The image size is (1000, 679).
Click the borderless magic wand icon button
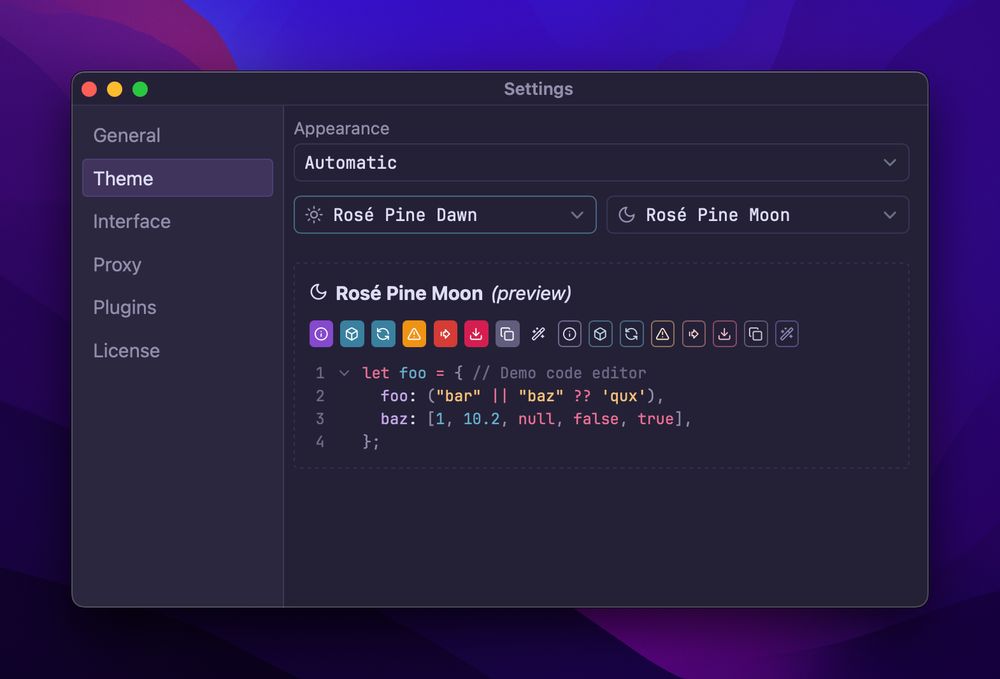click(538, 334)
